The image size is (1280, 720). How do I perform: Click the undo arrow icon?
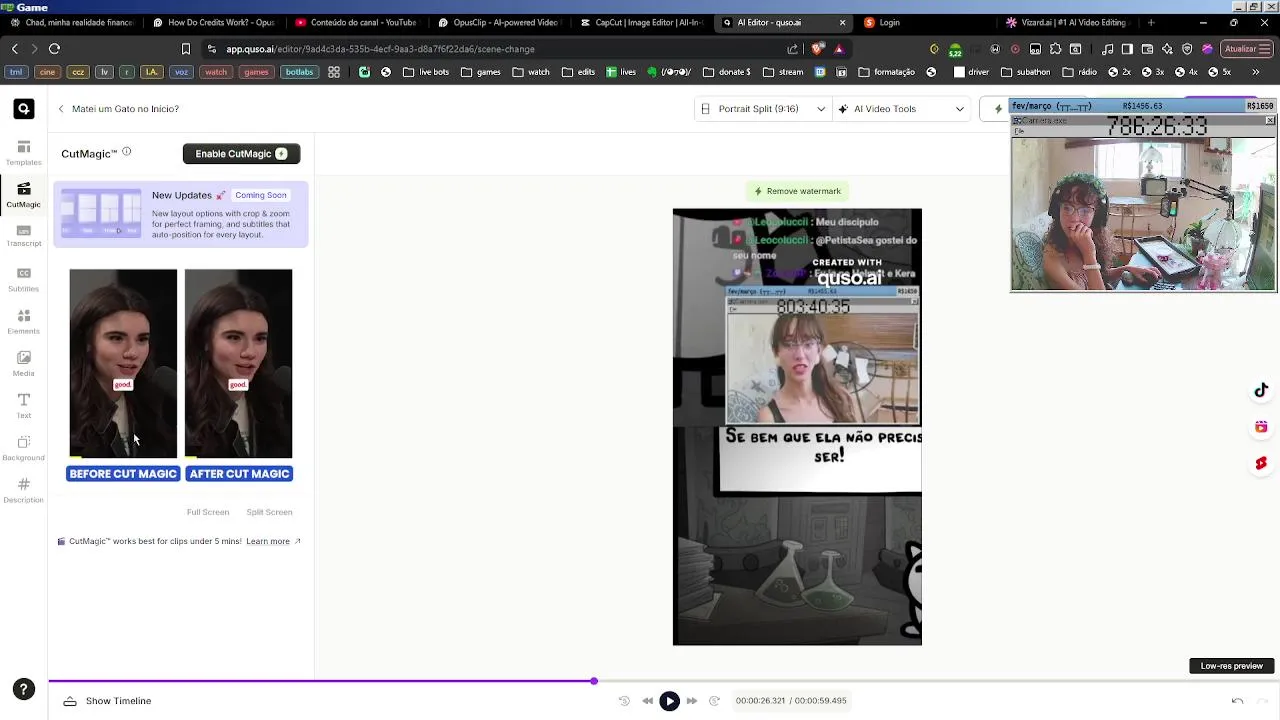pyautogui.click(x=1237, y=701)
